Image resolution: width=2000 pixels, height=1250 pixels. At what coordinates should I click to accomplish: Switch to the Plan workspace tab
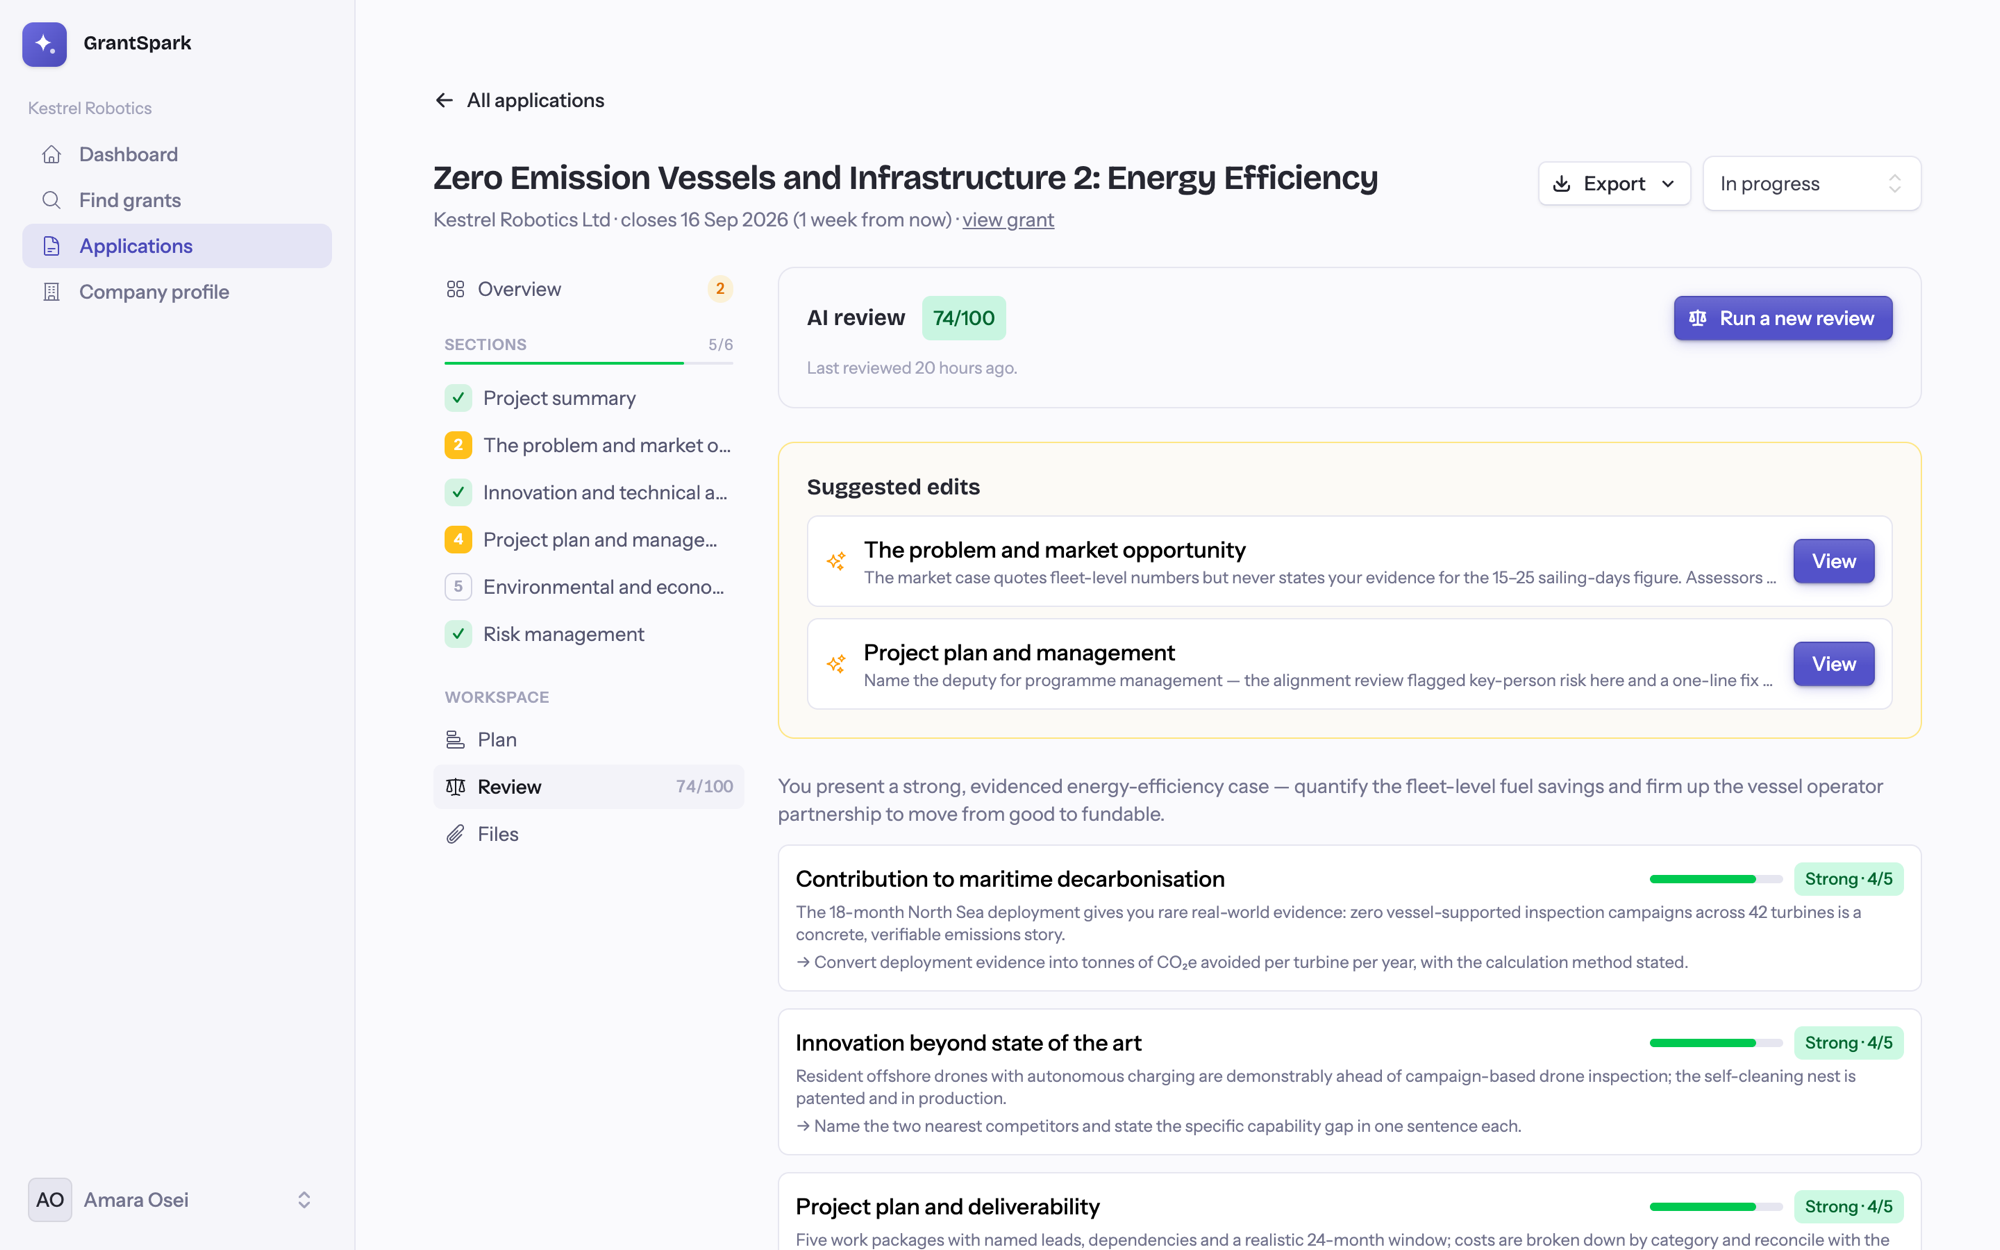click(589, 740)
